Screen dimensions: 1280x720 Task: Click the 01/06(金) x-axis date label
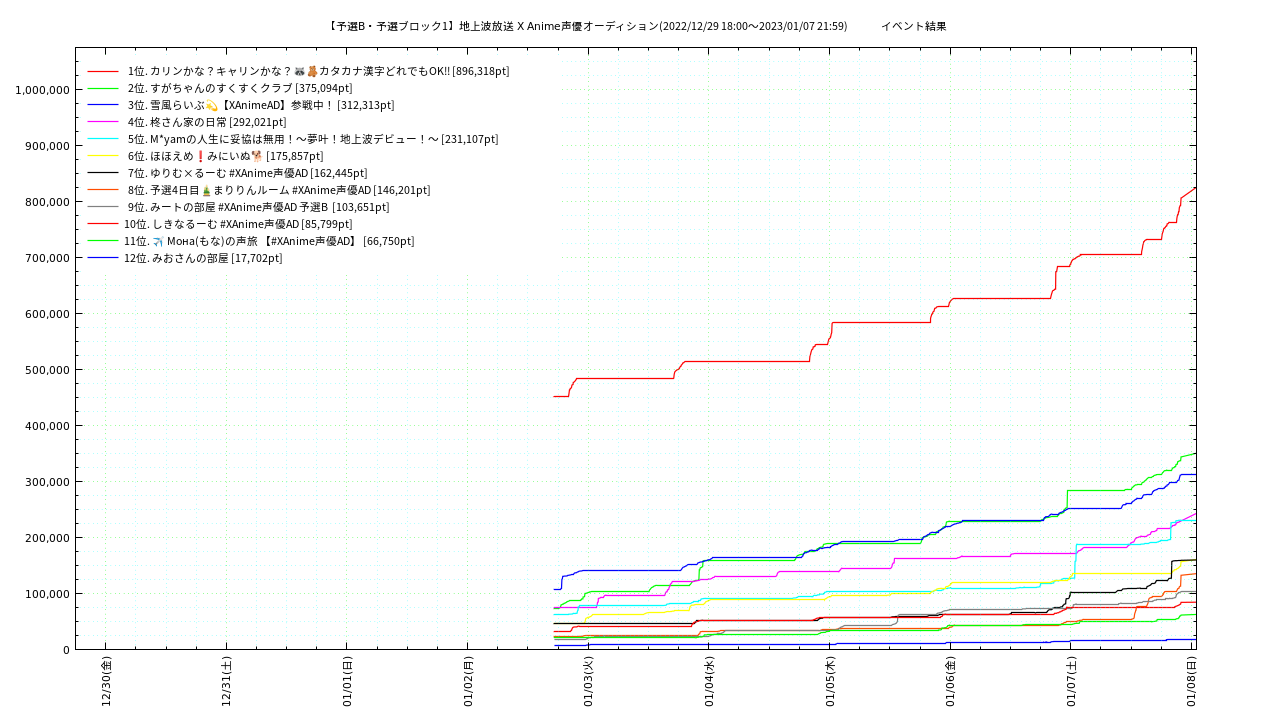(950, 681)
